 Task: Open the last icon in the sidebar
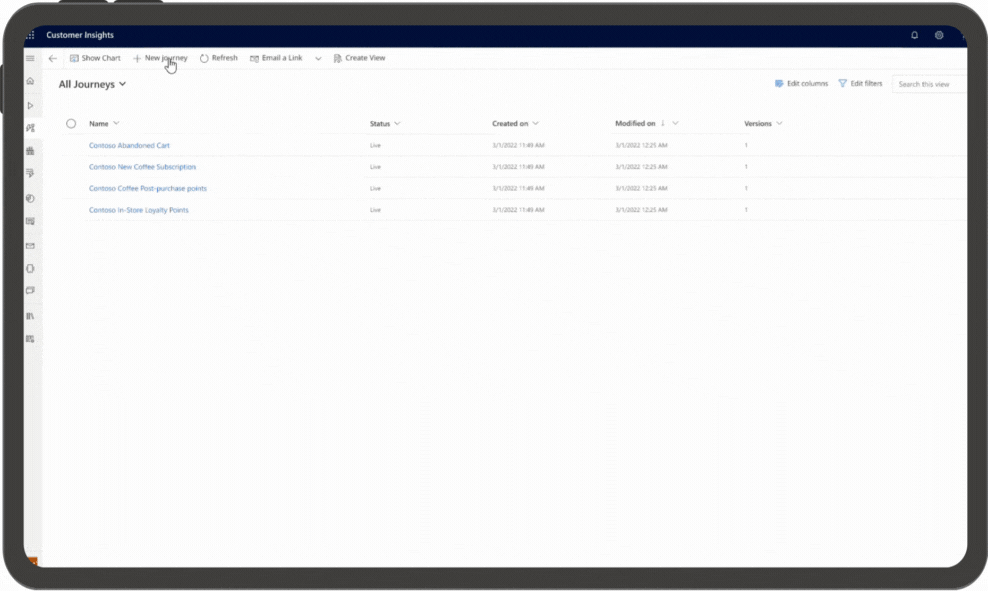pyautogui.click(x=30, y=339)
